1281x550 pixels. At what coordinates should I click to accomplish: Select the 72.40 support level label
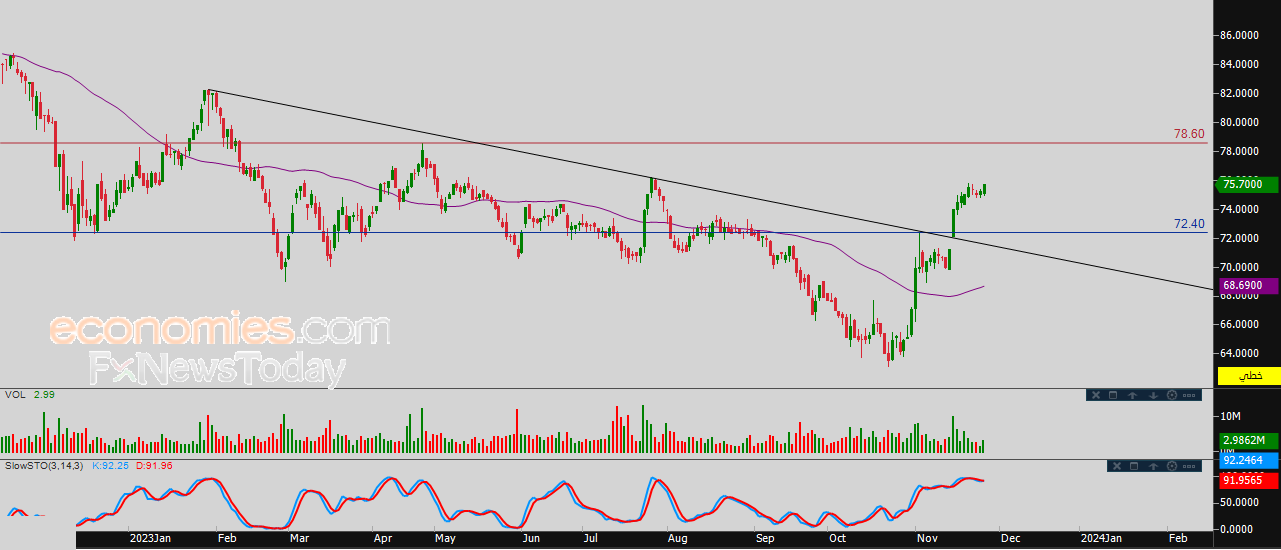click(1189, 224)
